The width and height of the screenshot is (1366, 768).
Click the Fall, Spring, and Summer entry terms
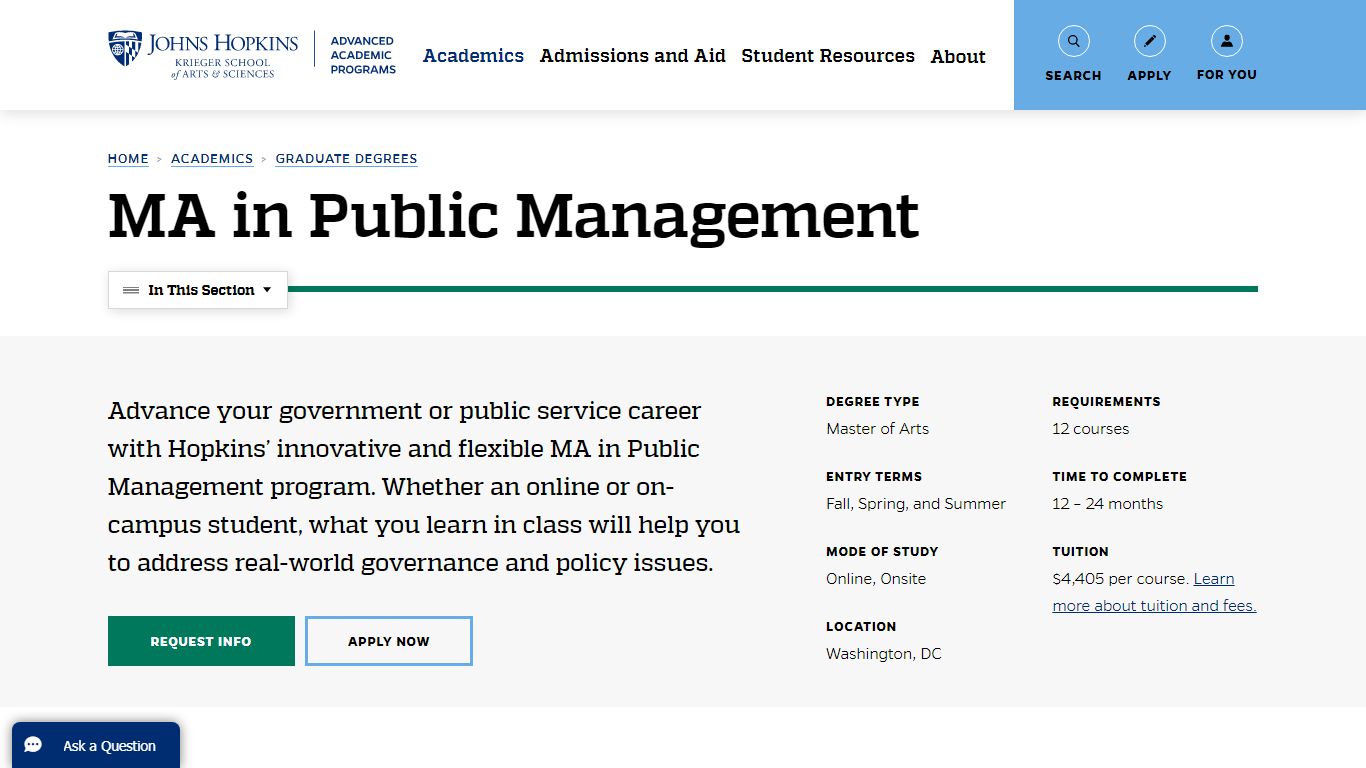click(916, 504)
